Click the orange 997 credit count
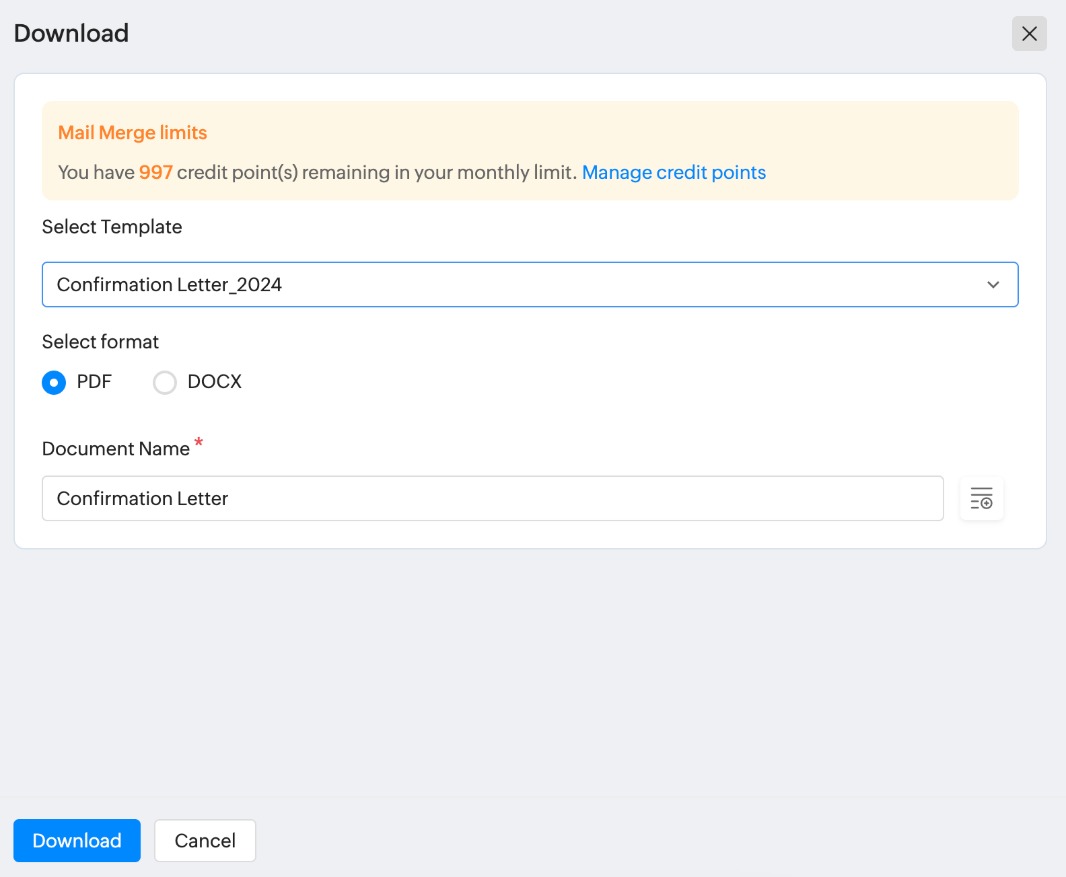 [156, 172]
